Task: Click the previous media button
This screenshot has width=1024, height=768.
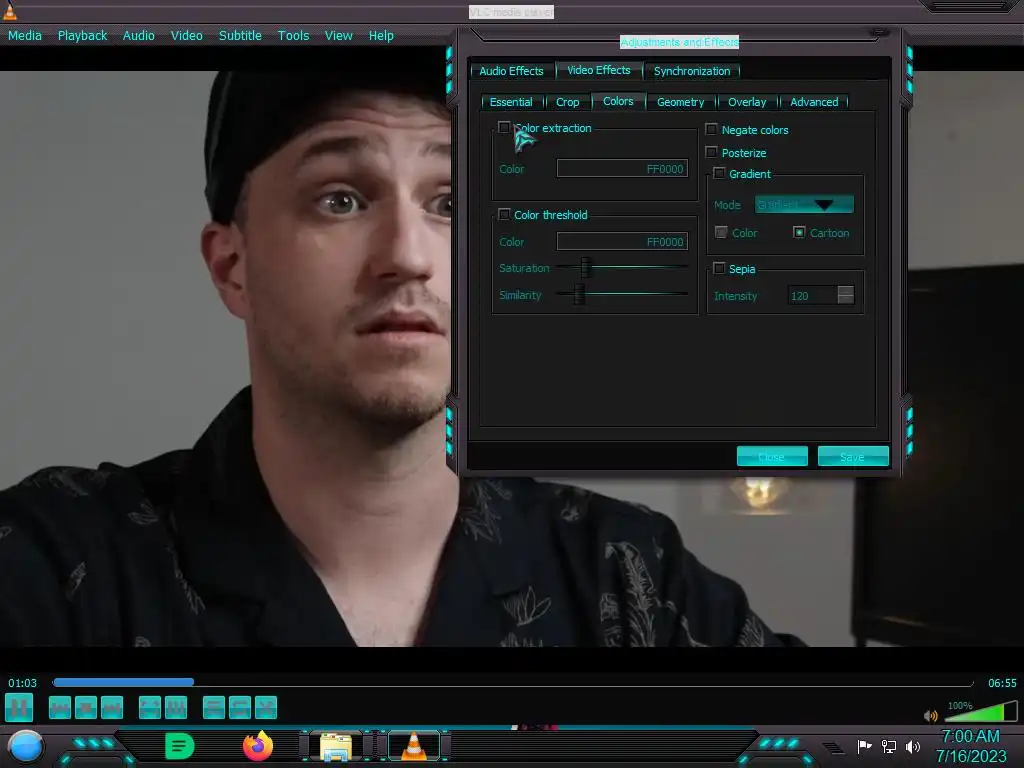Action: 60,708
